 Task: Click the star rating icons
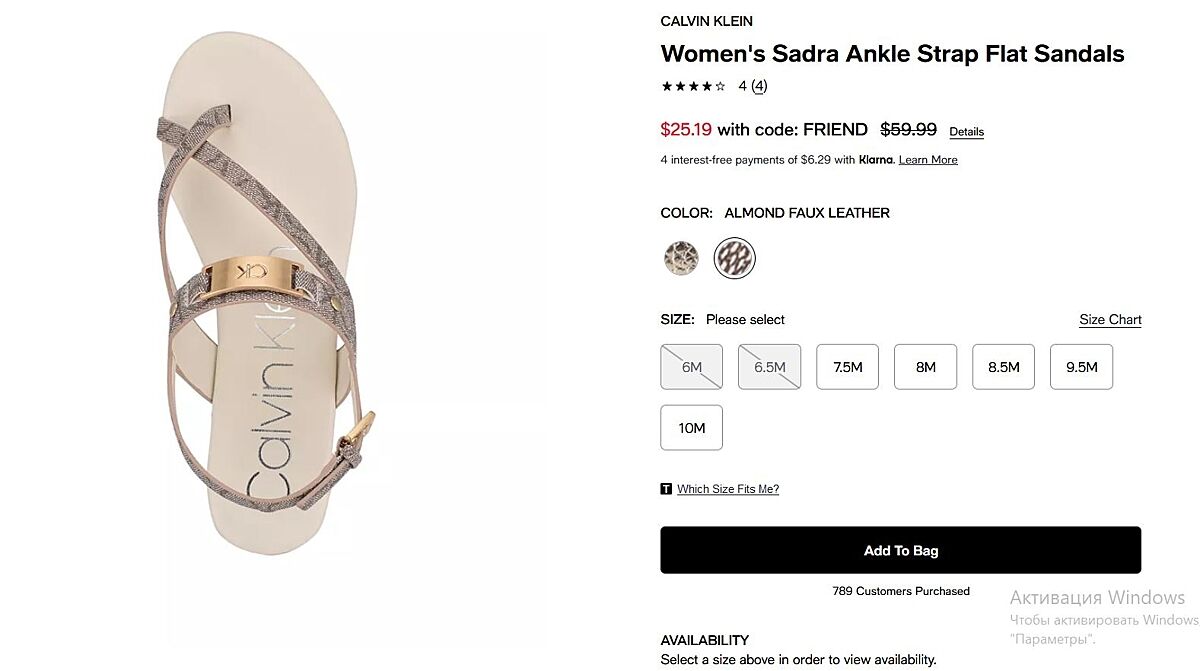pyautogui.click(x=693, y=86)
